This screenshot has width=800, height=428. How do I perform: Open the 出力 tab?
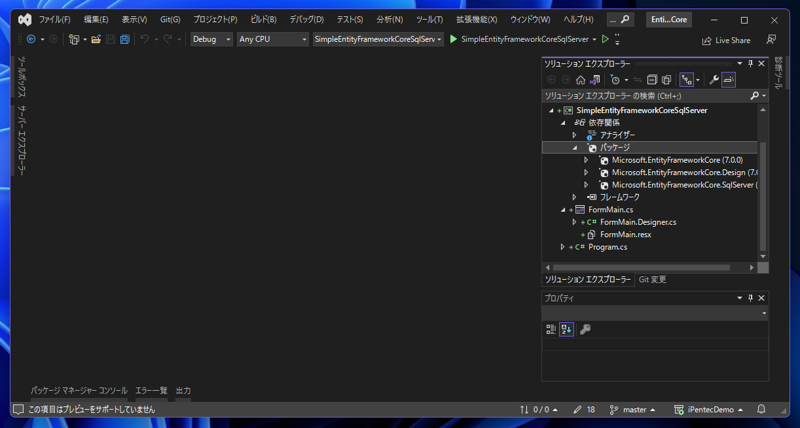tap(183, 391)
